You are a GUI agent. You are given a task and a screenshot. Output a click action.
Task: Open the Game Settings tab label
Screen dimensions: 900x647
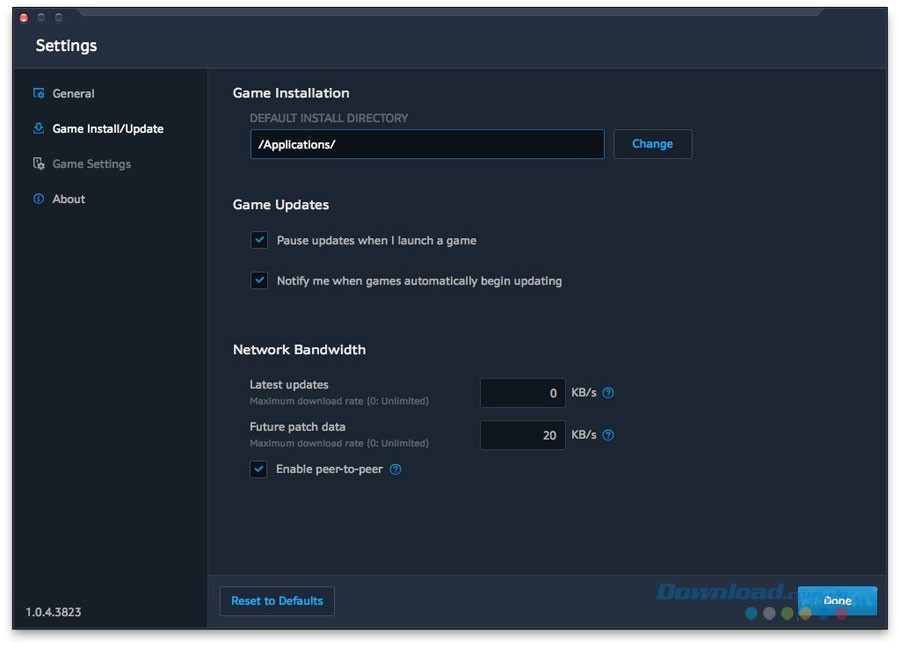91,163
